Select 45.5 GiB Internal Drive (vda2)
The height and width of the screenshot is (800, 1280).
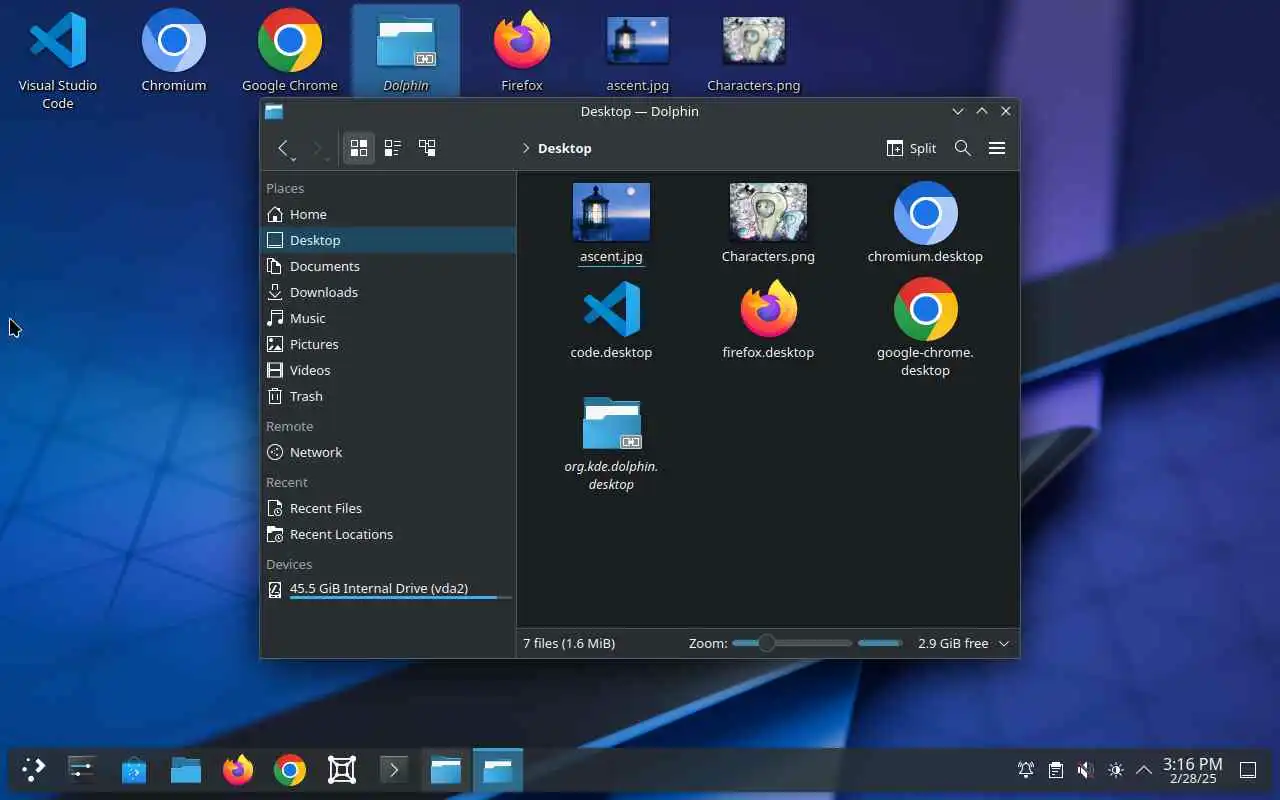pos(388,589)
